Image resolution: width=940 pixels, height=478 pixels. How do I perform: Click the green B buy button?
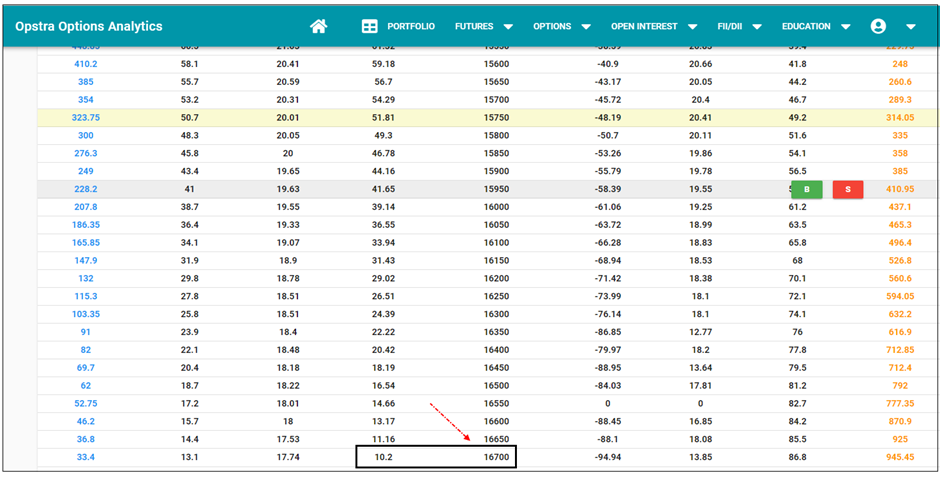[x=806, y=189]
